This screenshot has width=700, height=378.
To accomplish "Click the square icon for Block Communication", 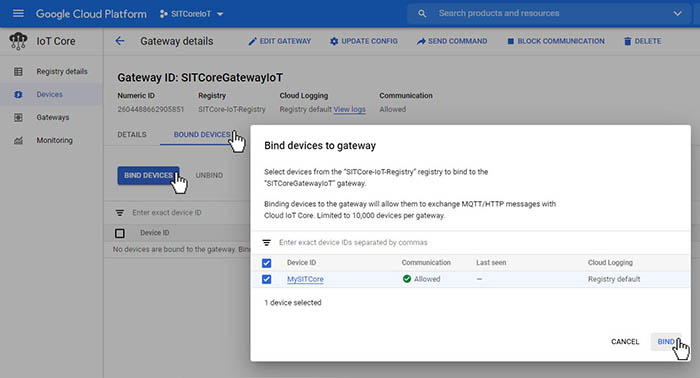I will [x=510, y=41].
